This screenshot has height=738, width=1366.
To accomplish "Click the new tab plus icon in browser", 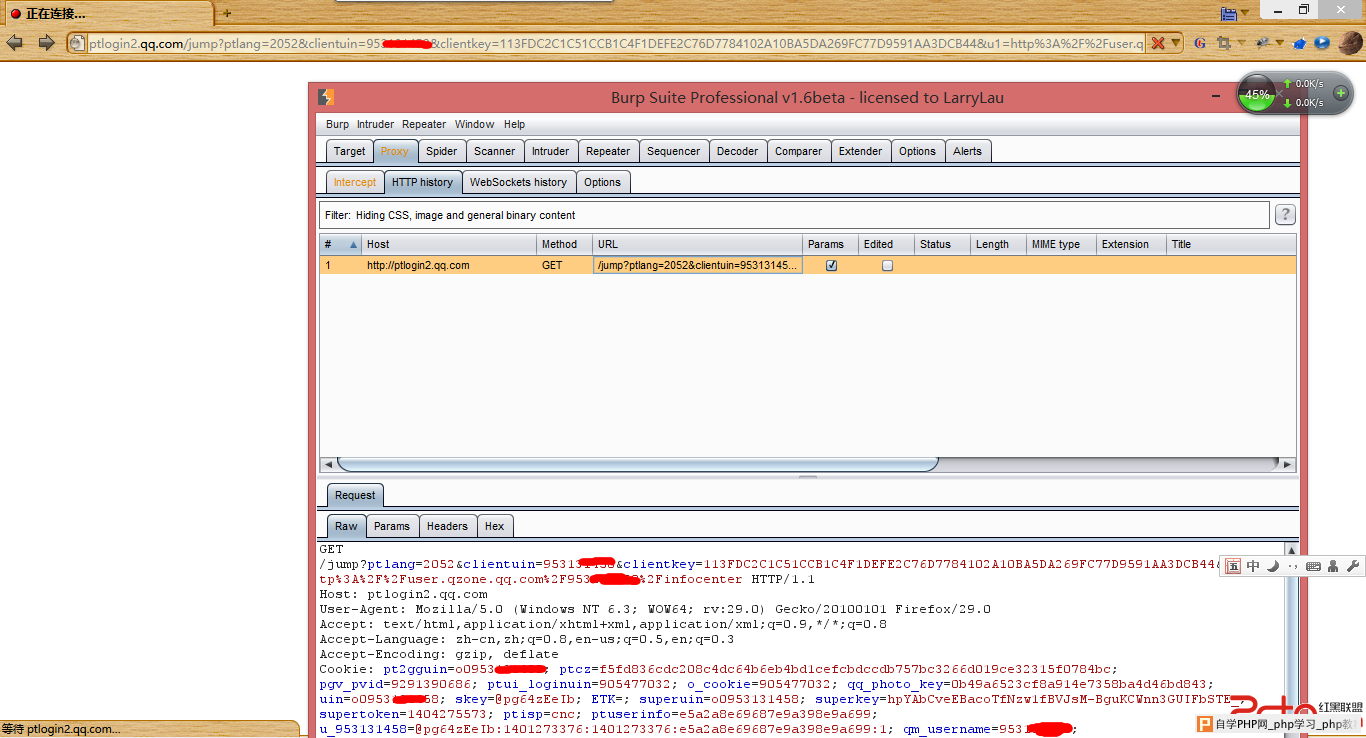I will pos(227,13).
